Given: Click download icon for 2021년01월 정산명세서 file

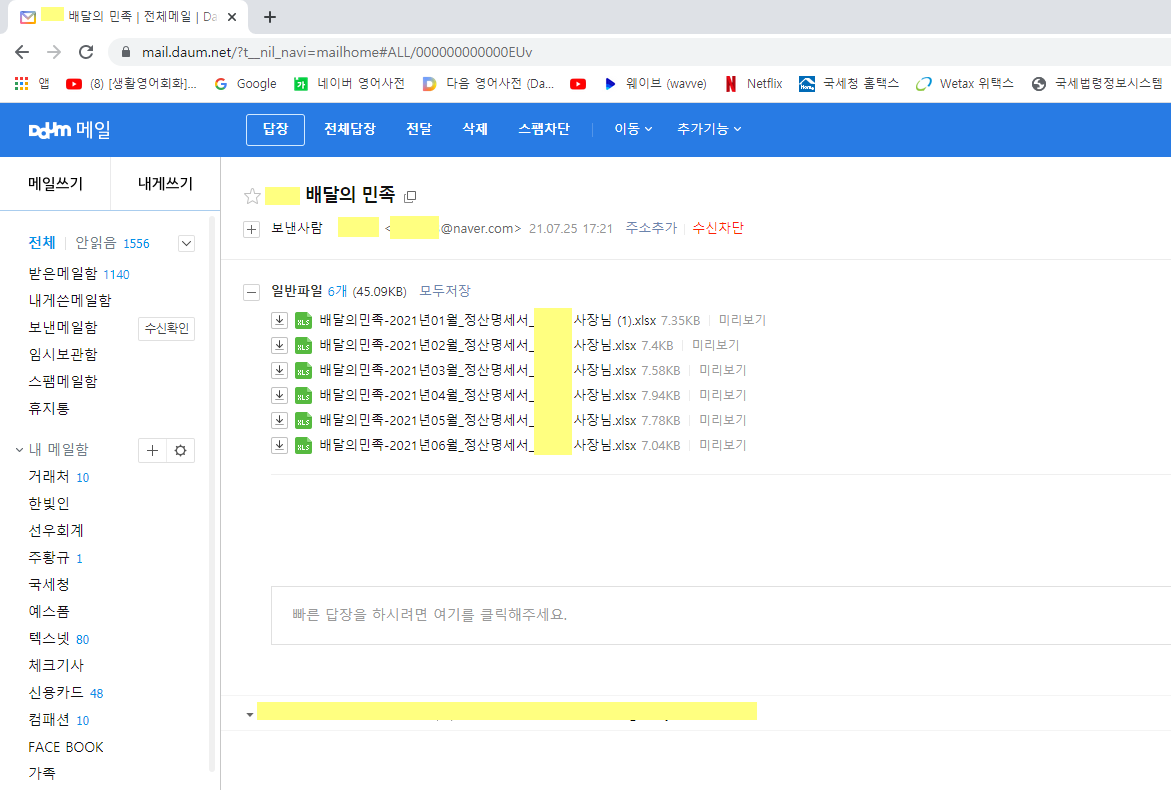Looking at the screenshot, I should tap(280, 320).
